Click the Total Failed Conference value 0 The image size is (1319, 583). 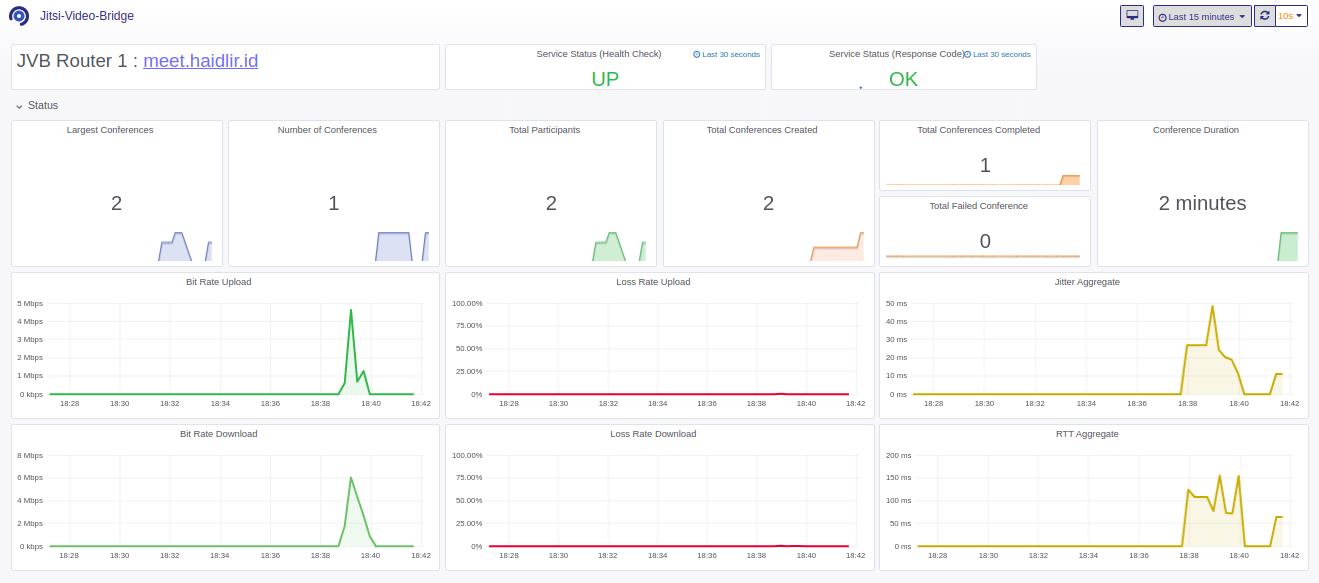pyautogui.click(x=985, y=241)
